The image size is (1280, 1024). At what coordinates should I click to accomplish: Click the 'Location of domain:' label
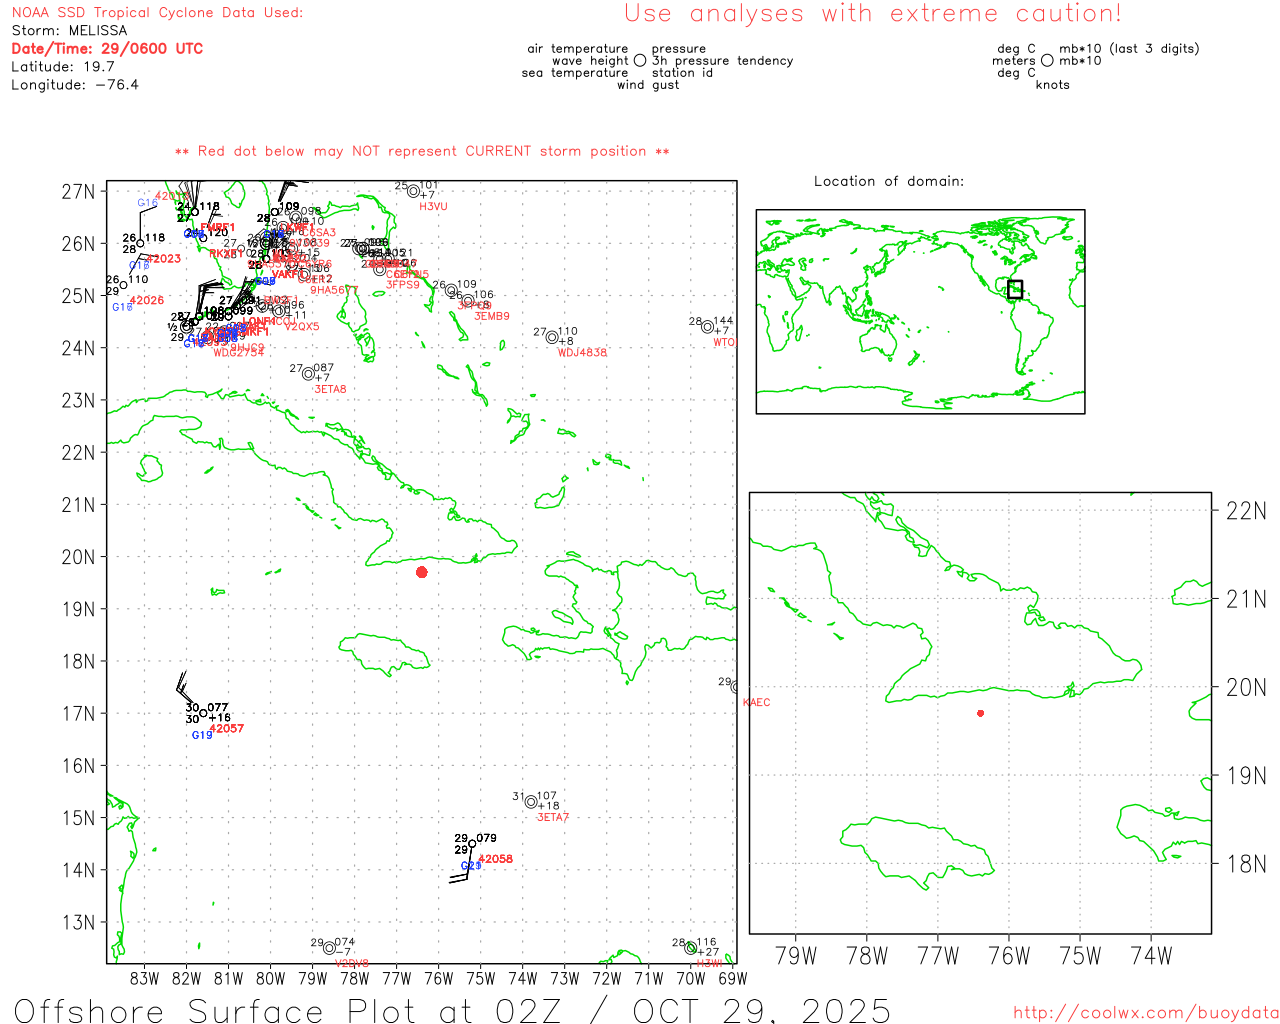tap(889, 181)
